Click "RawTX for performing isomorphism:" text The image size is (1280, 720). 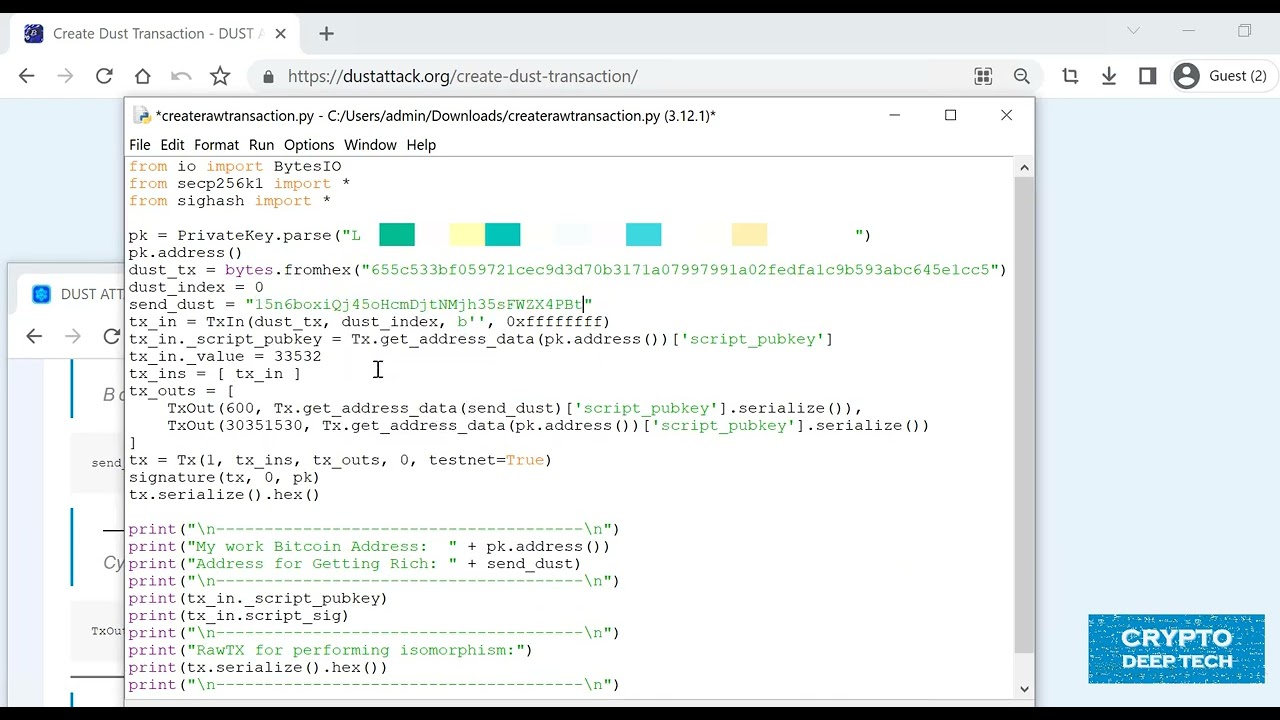click(360, 650)
